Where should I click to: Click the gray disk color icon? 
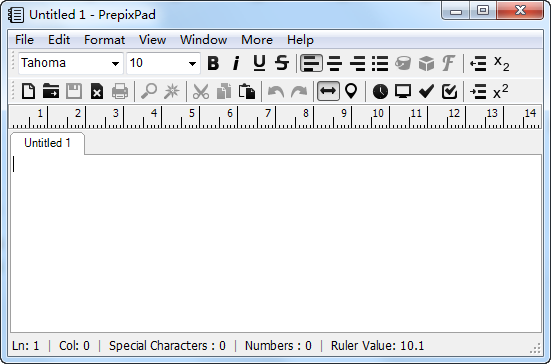point(403,64)
